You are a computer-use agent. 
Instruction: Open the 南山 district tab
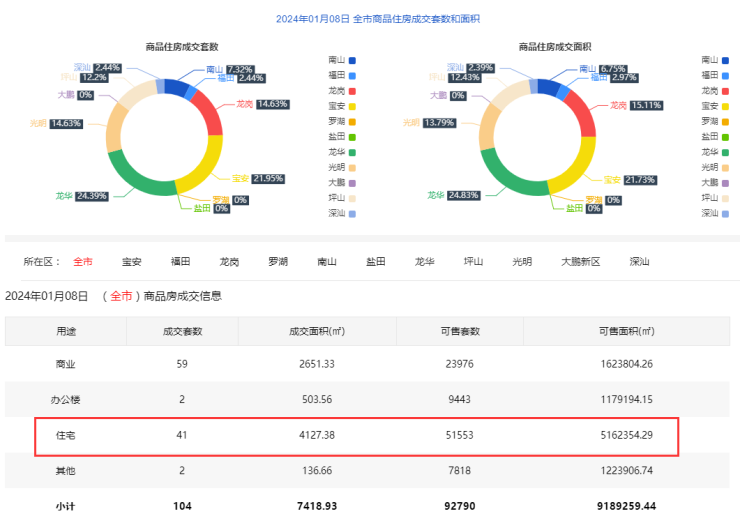(326, 262)
